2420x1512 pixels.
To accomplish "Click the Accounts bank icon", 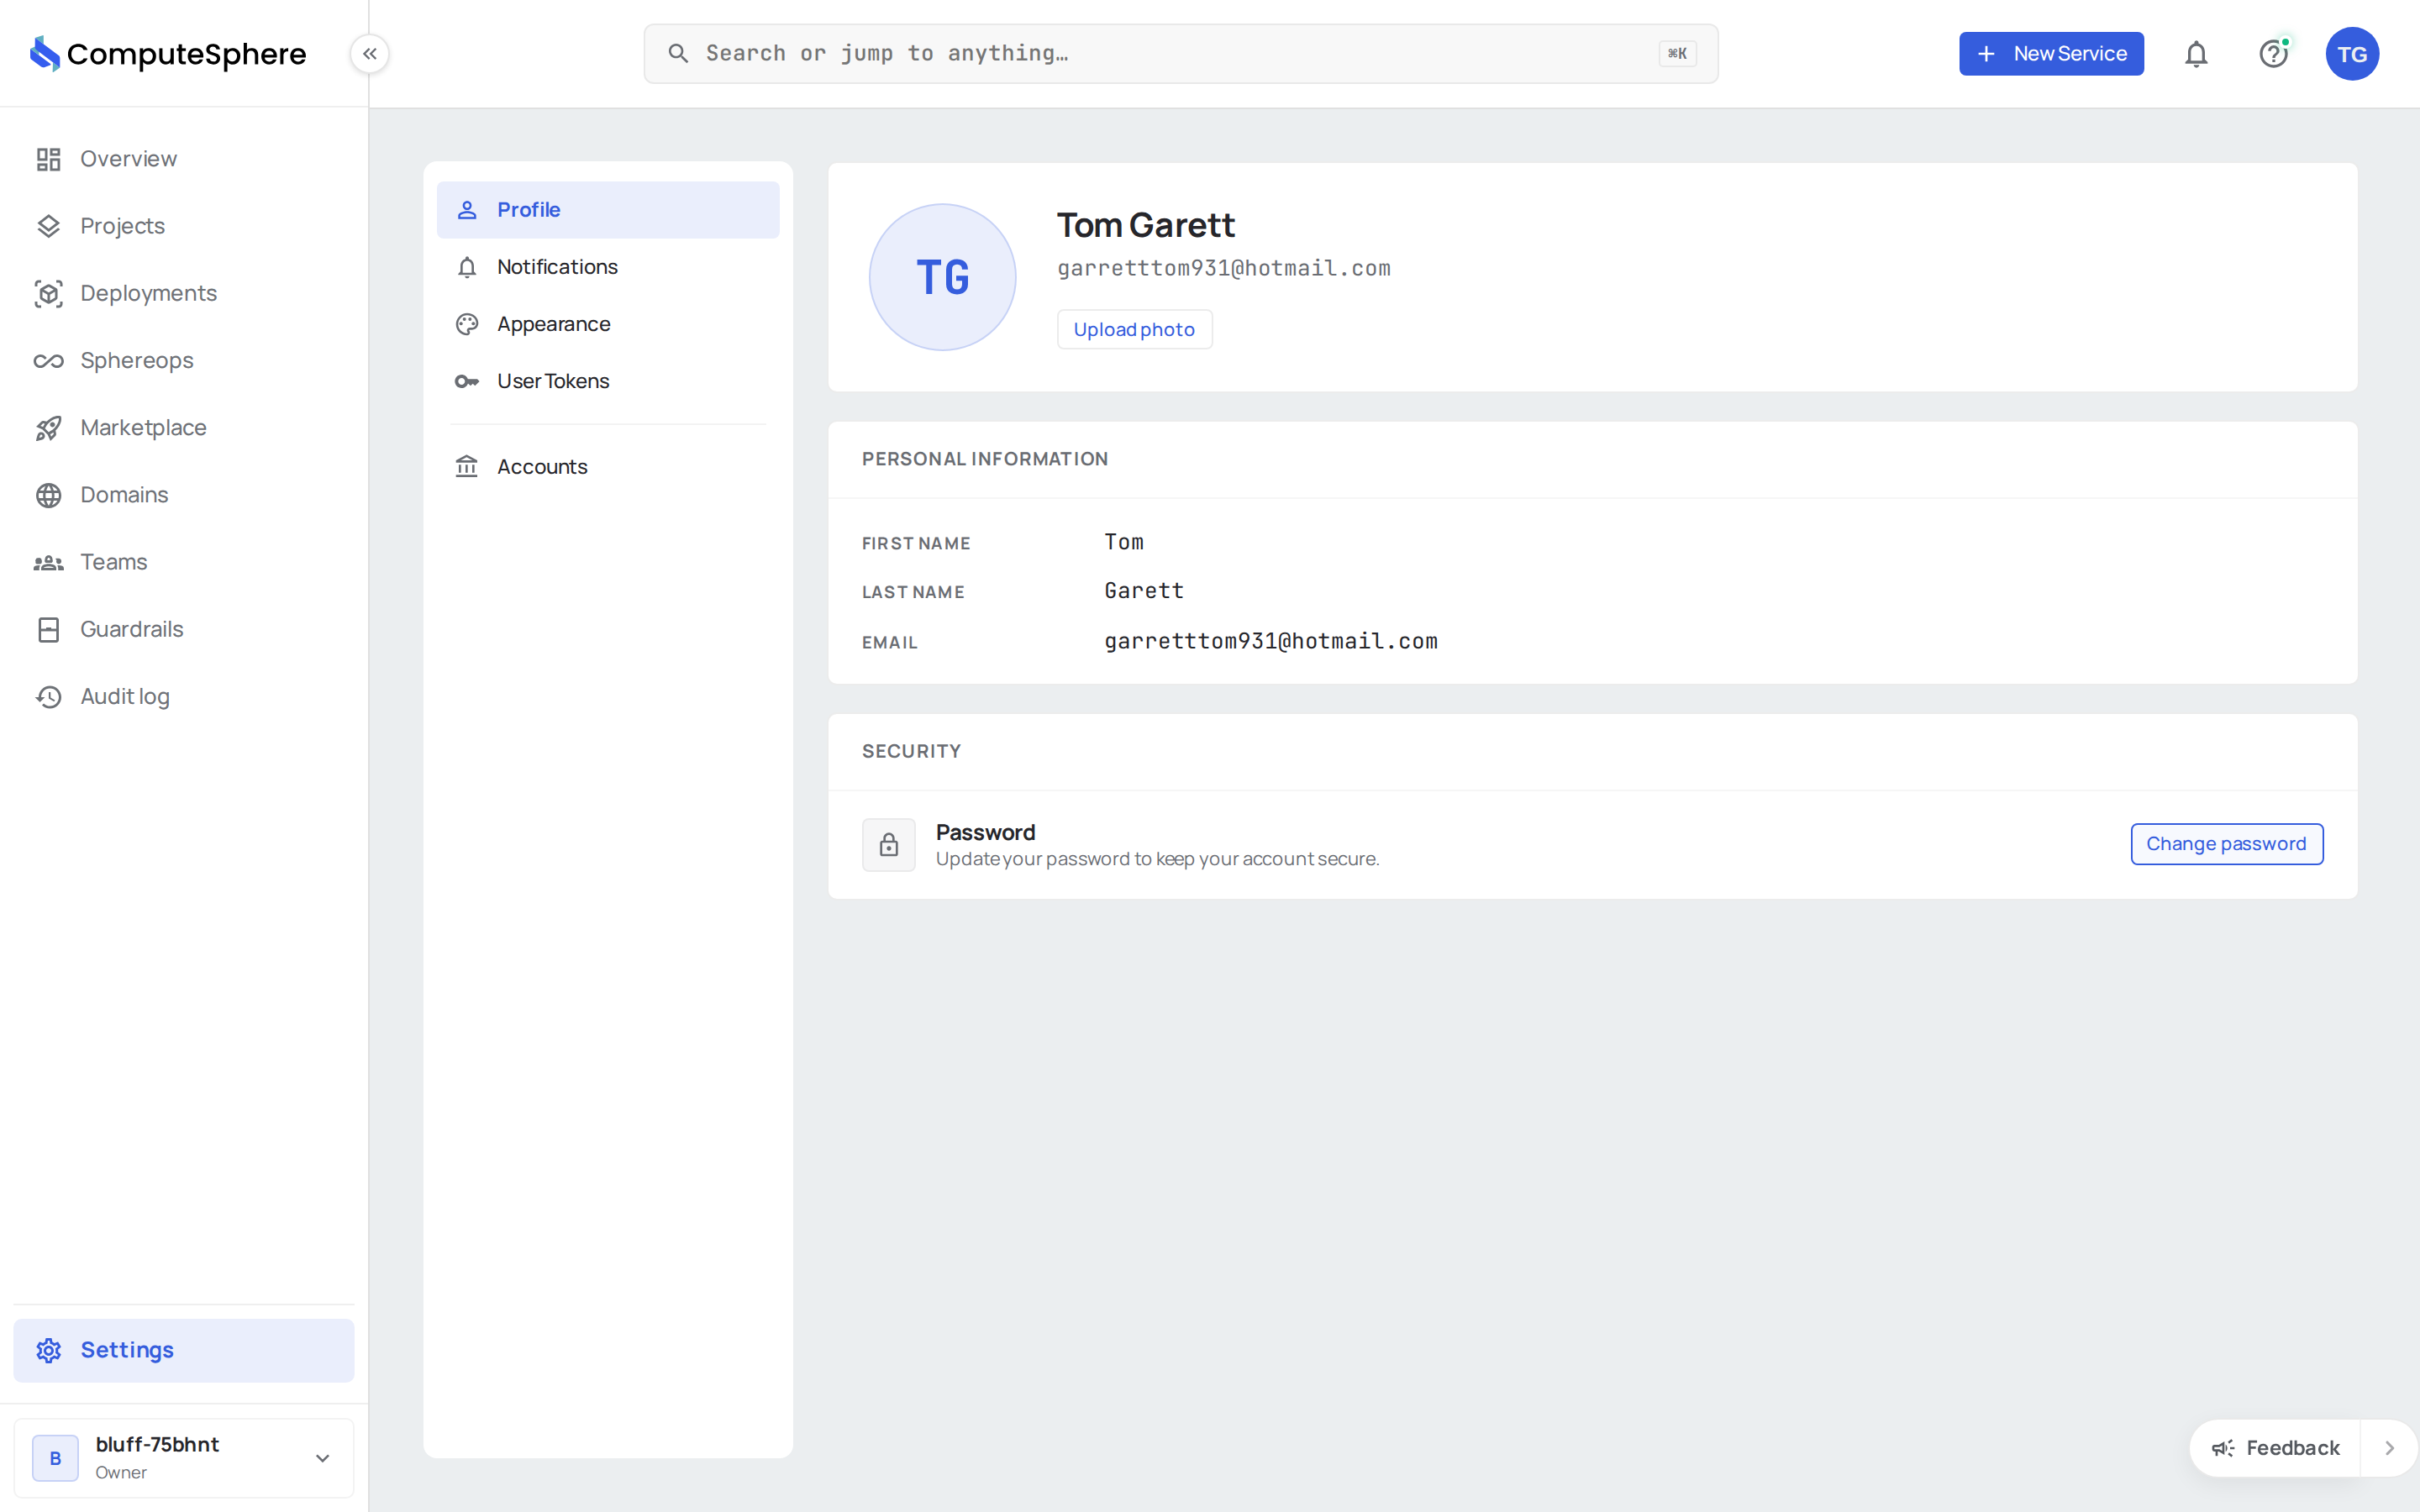I will coord(467,467).
